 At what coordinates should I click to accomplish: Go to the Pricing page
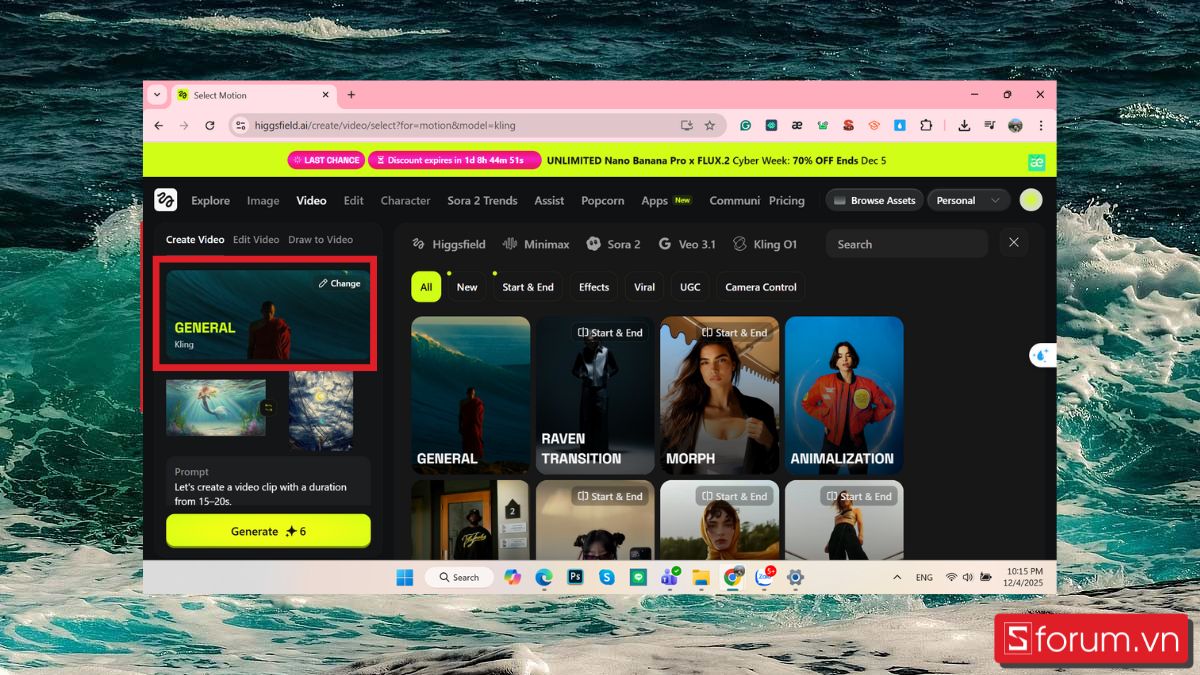coord(787,200)
